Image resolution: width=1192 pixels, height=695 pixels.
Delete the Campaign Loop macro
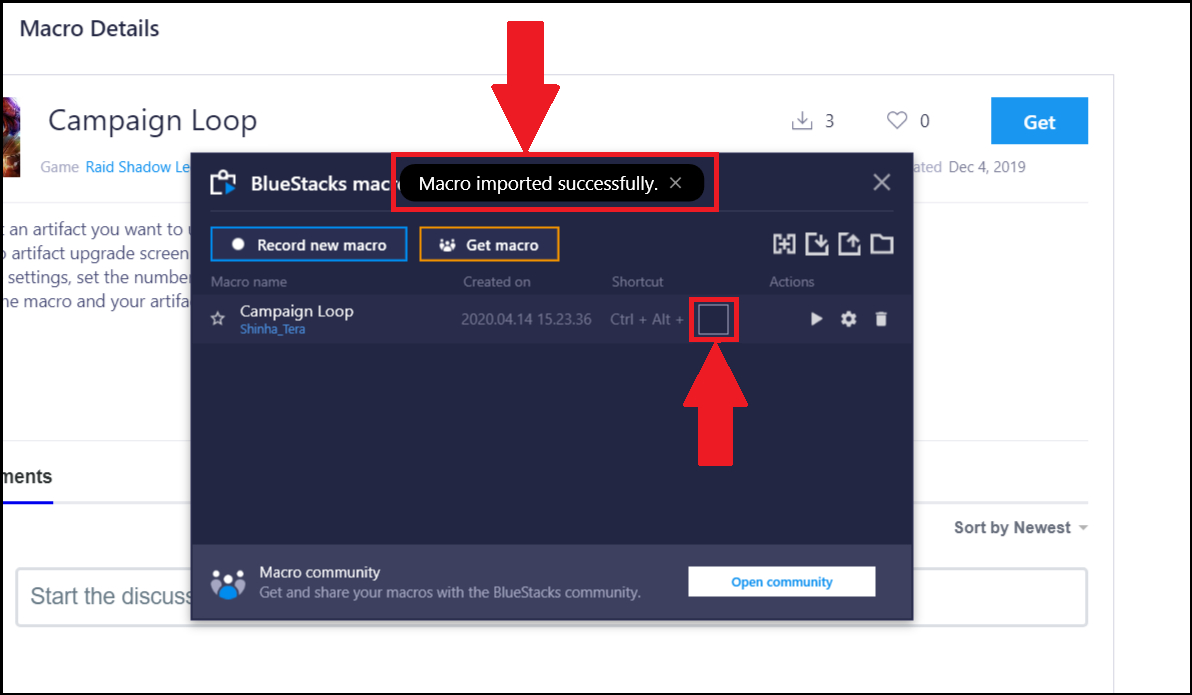(x=881, y=319)
